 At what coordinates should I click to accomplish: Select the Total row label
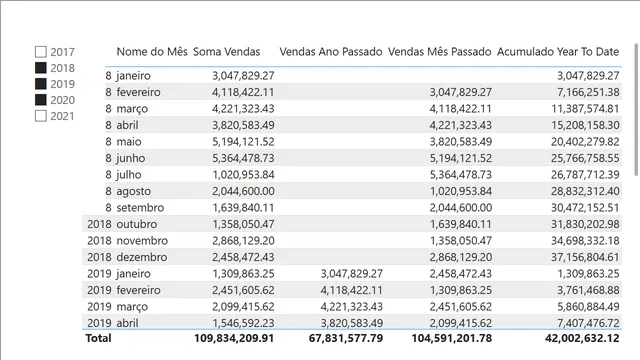point(98,338)
